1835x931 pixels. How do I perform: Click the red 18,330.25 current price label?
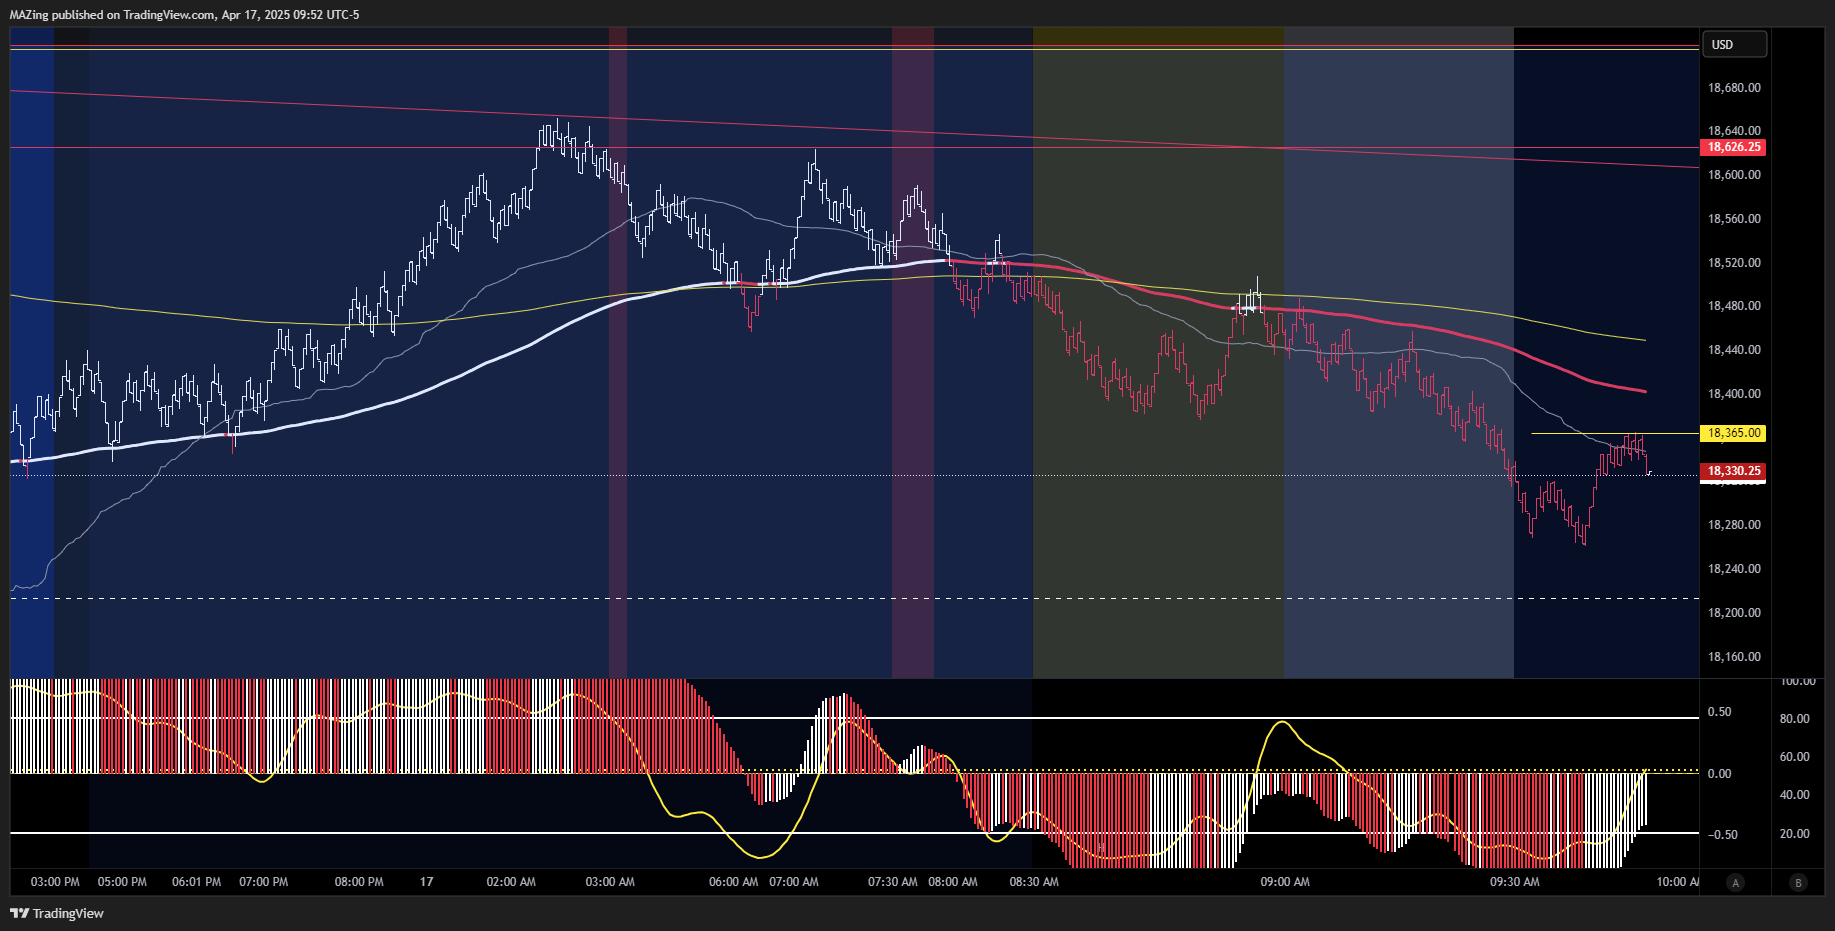(1734, 471)
